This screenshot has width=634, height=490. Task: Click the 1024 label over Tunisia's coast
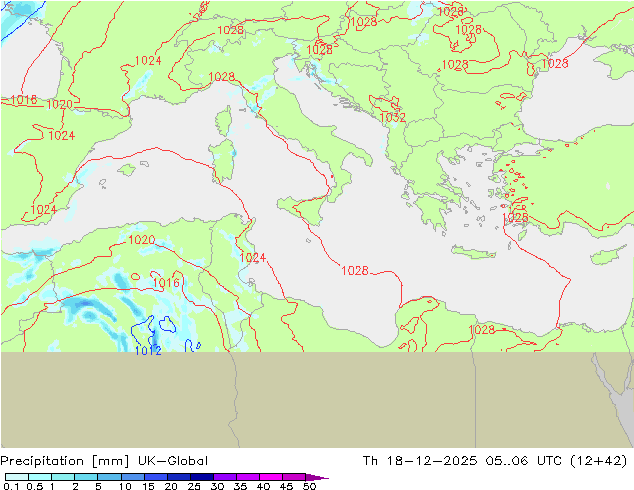pyautogui.click(x=252, y=258)
